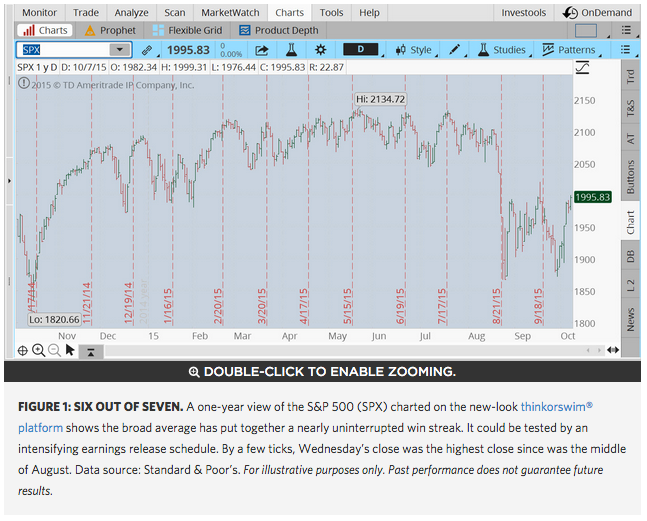Switch to the Trade tab

86,13
